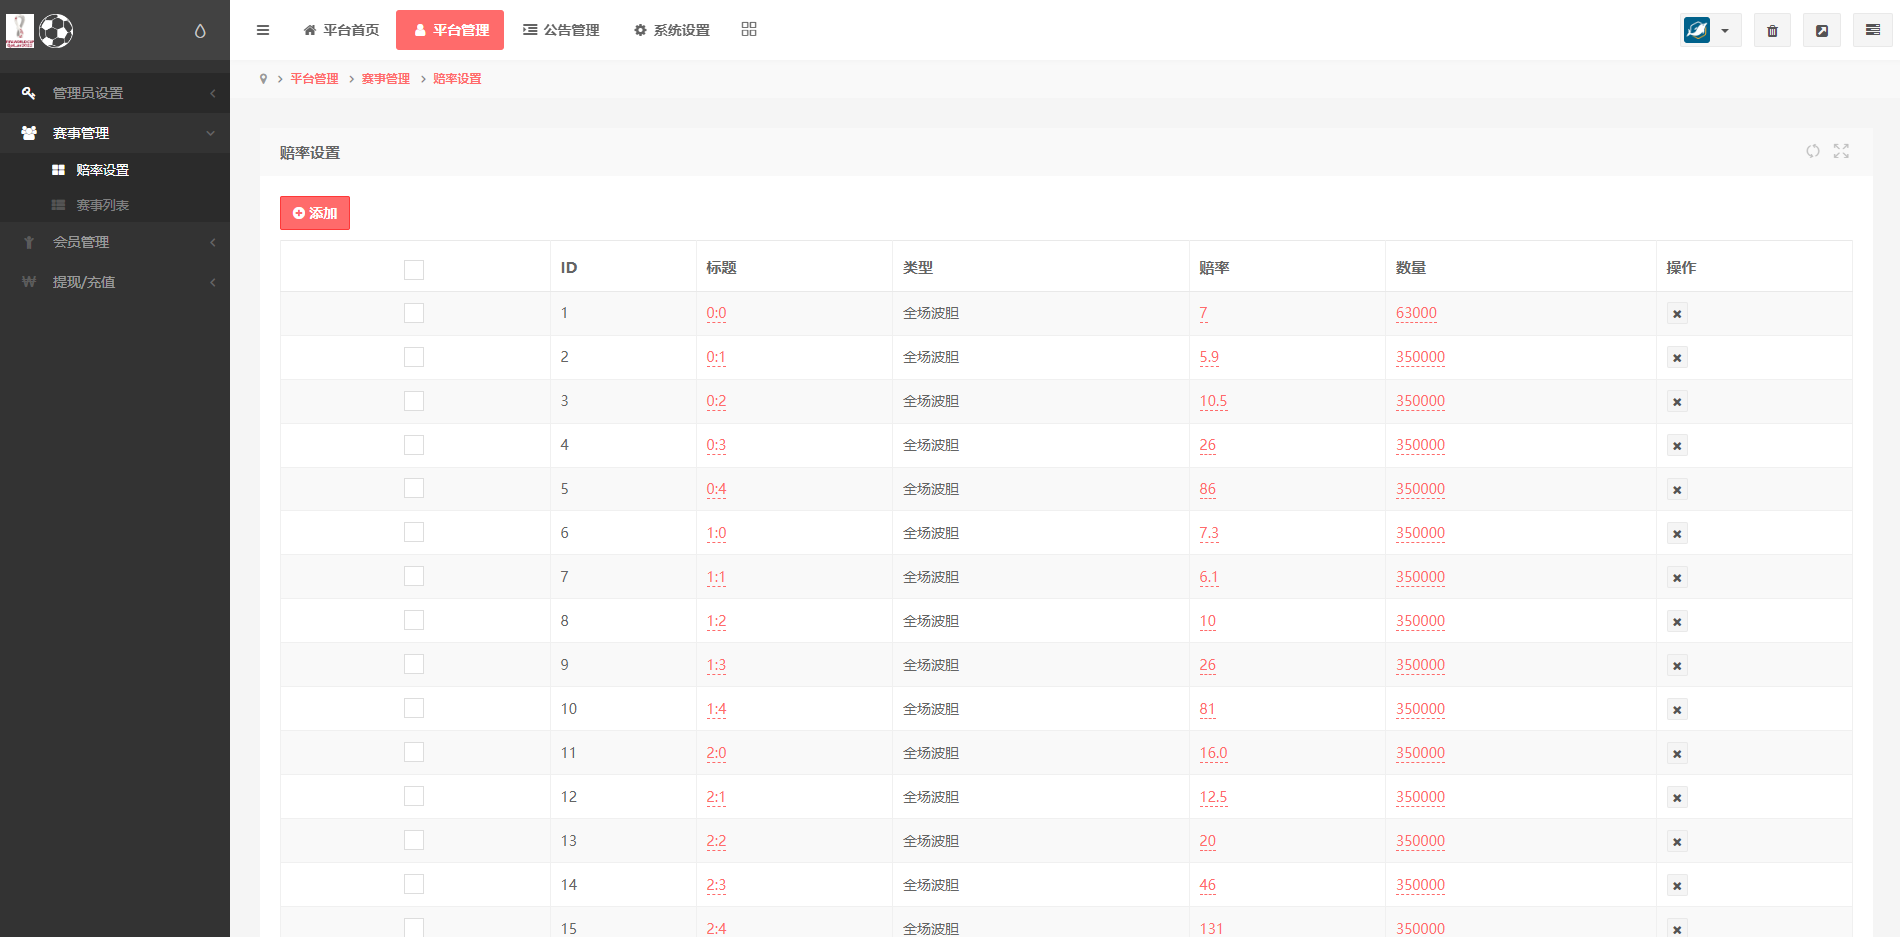
Task: Open 赛事列表 in the sidebar
Action: pos(103,205)
